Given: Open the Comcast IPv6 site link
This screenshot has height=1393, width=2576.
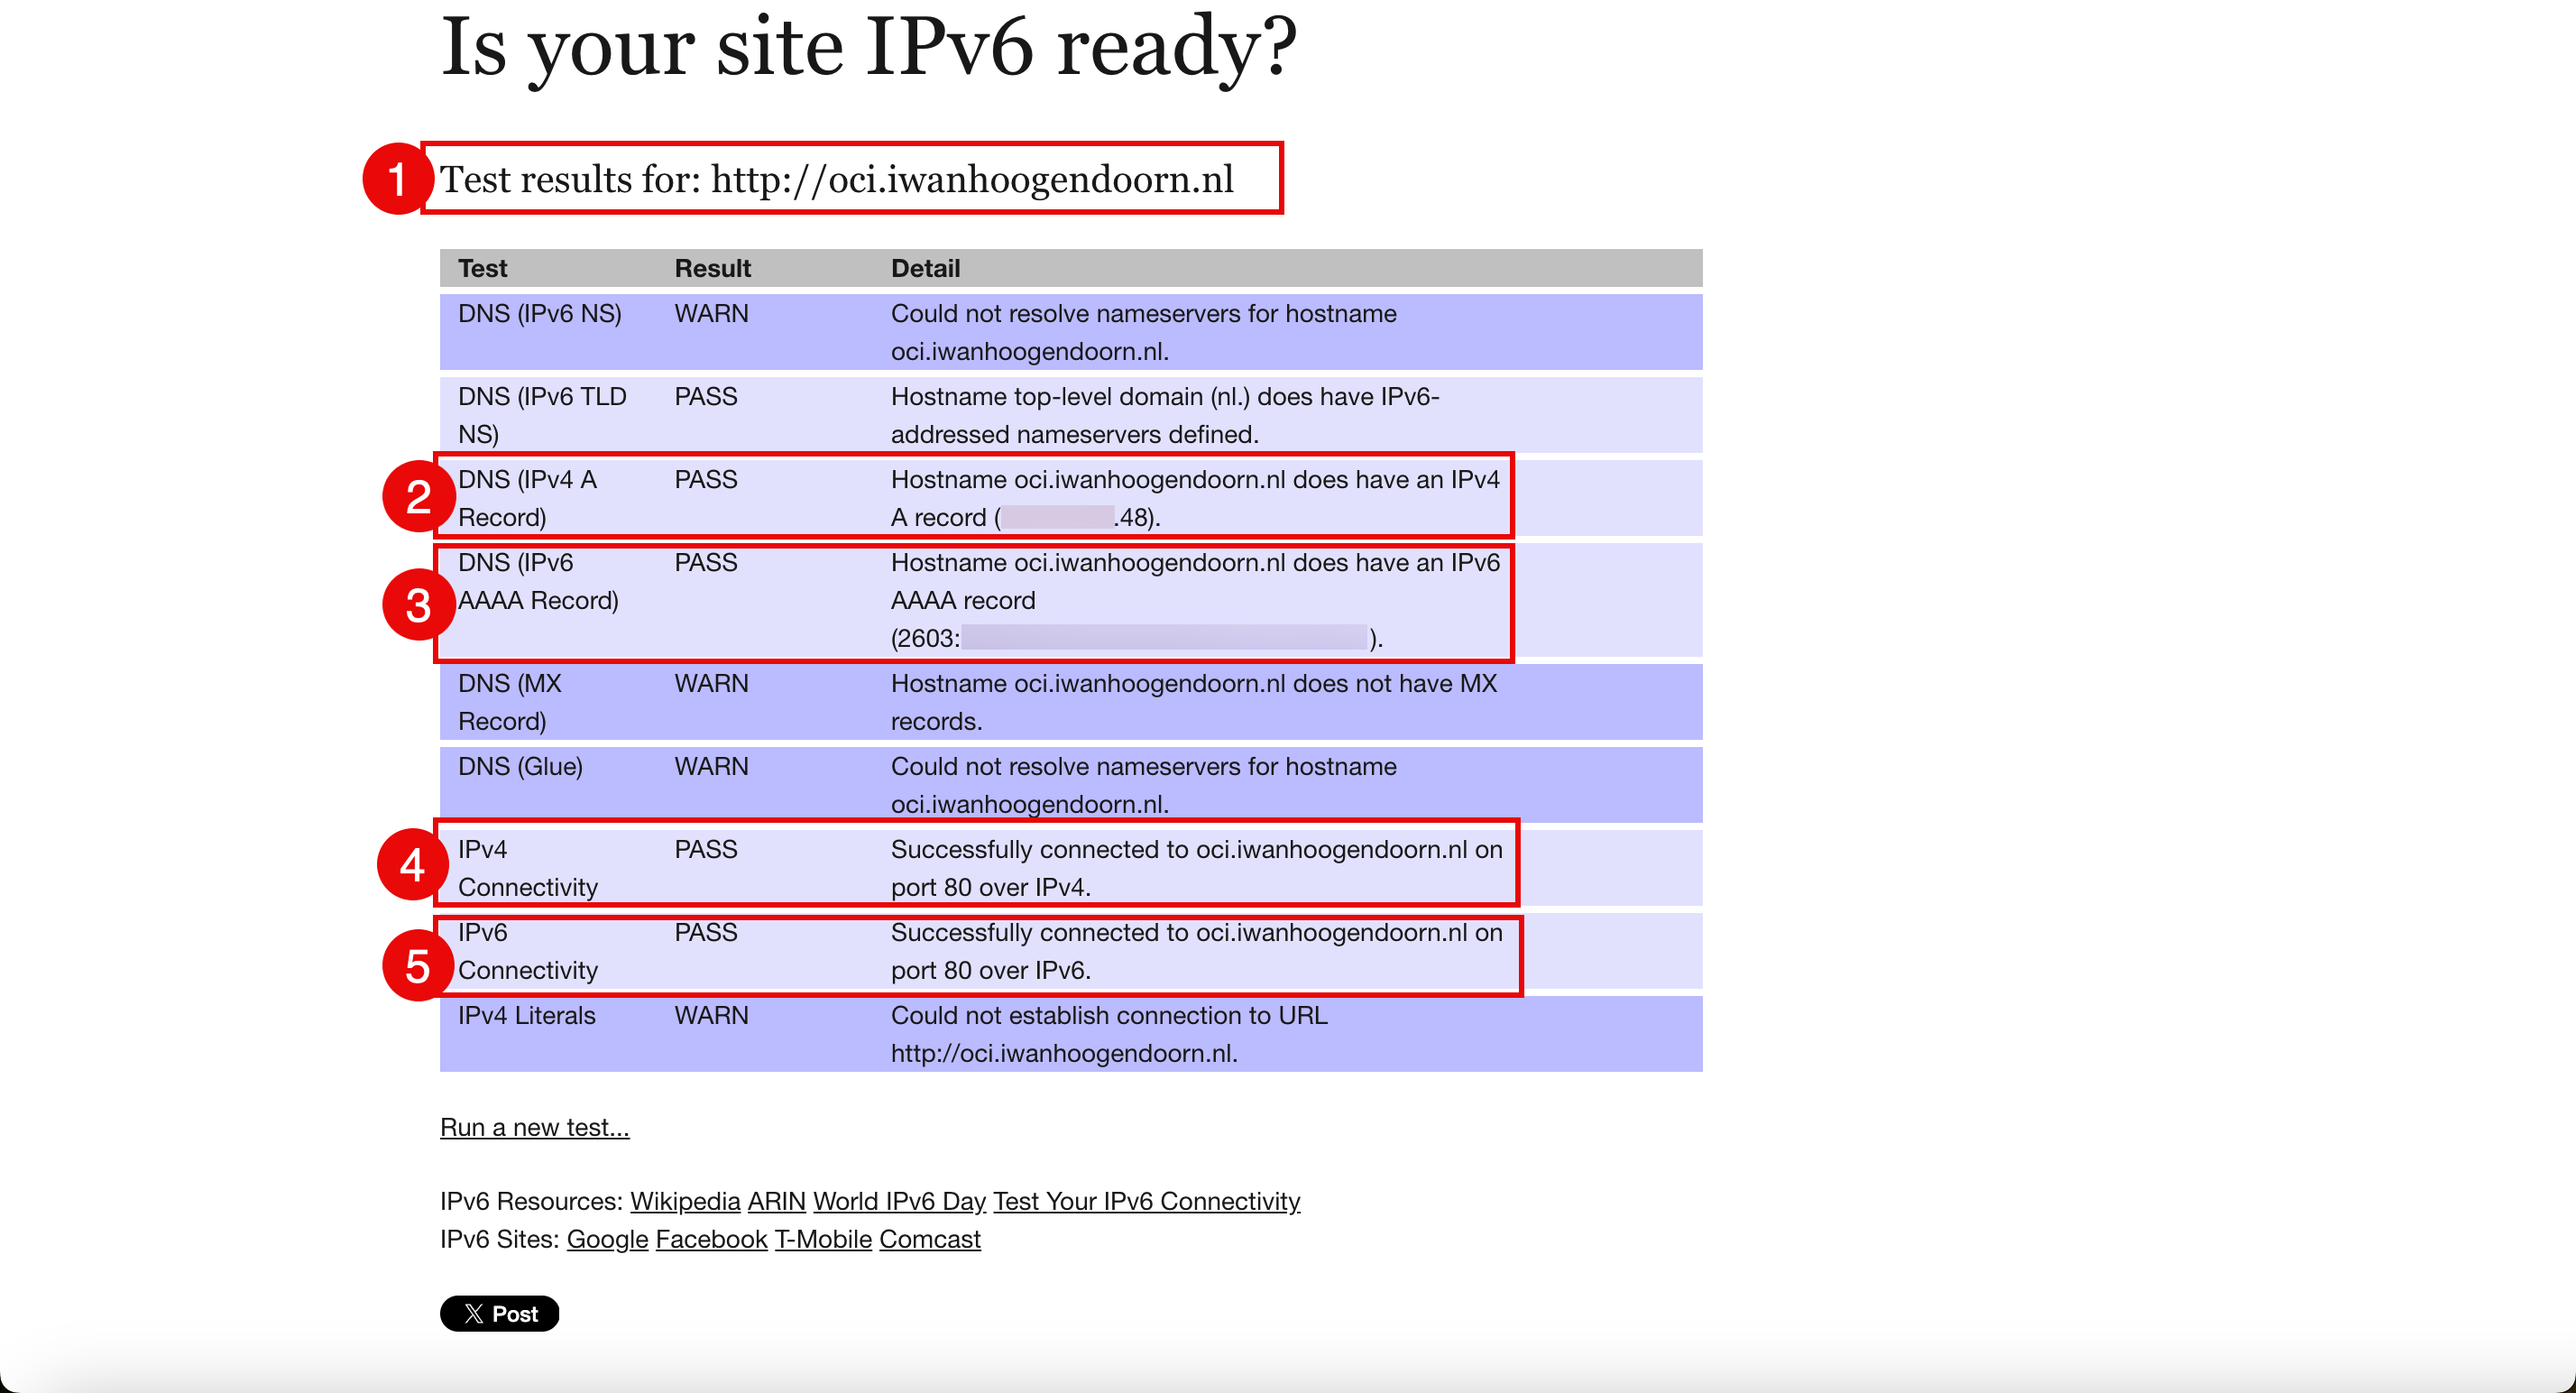Looking at the screenshot, I should coord(930,1239).
